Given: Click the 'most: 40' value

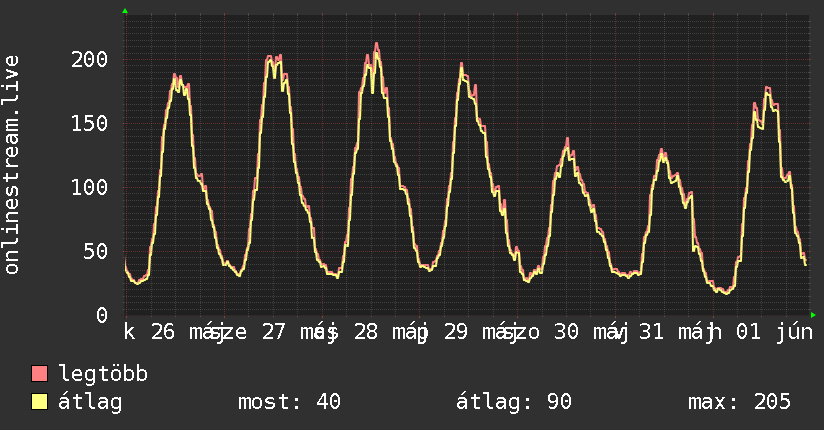Looking at the screenshot, I should [289, 402].
